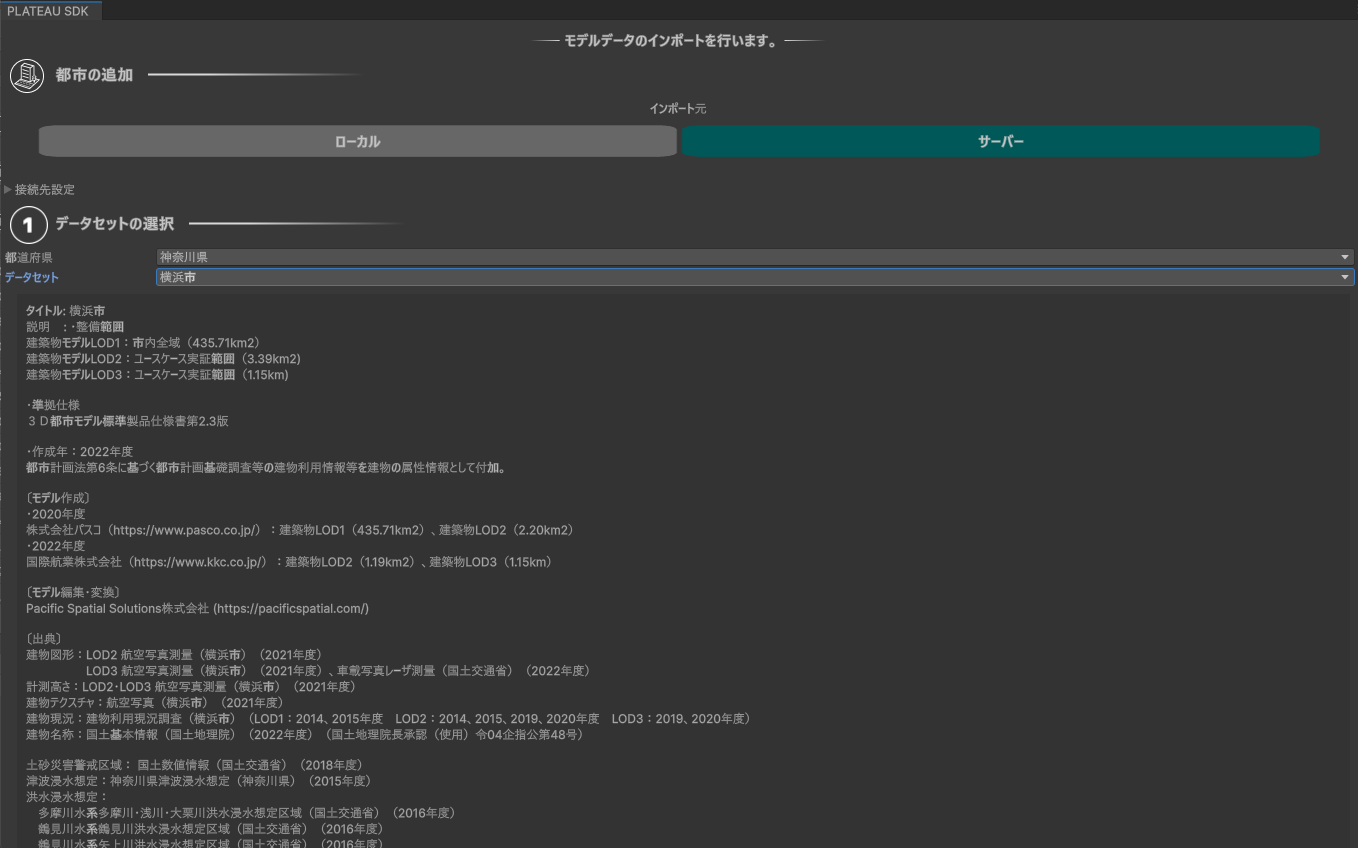Open the dataset dropdown showing 横浜市

(x=750, y=277)
